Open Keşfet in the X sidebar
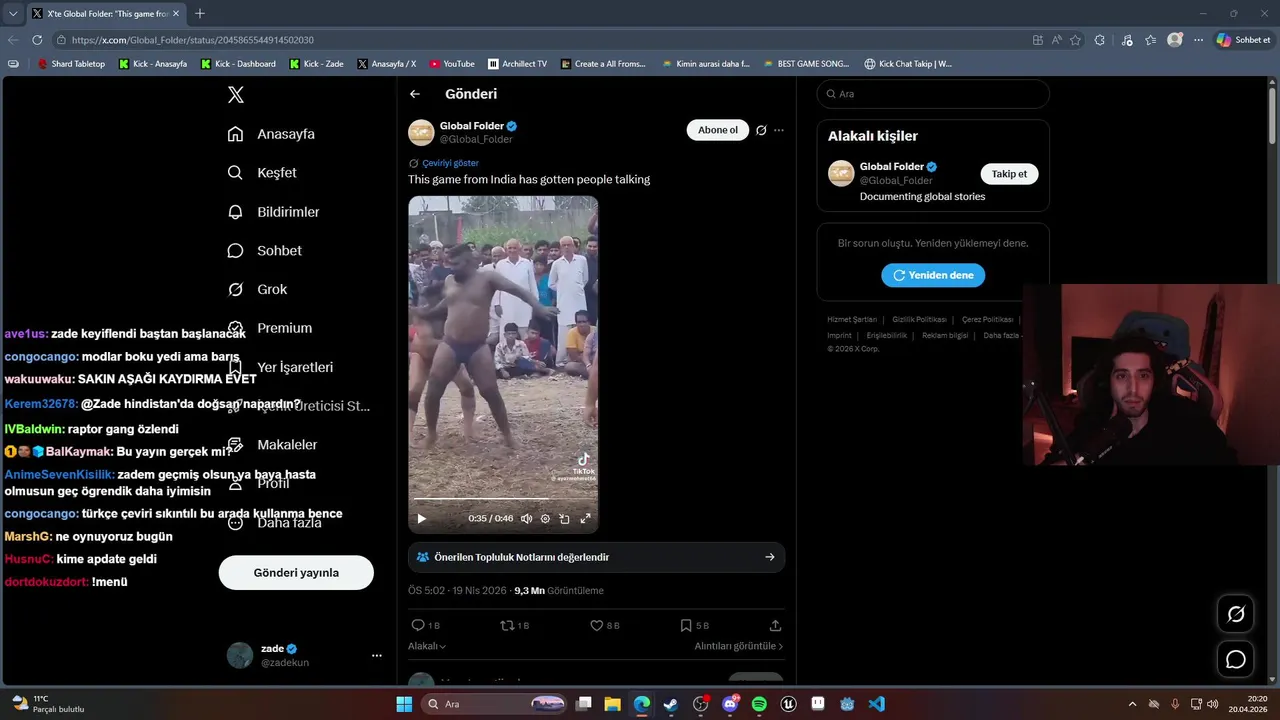1280x720 pixels. [262, 173]
